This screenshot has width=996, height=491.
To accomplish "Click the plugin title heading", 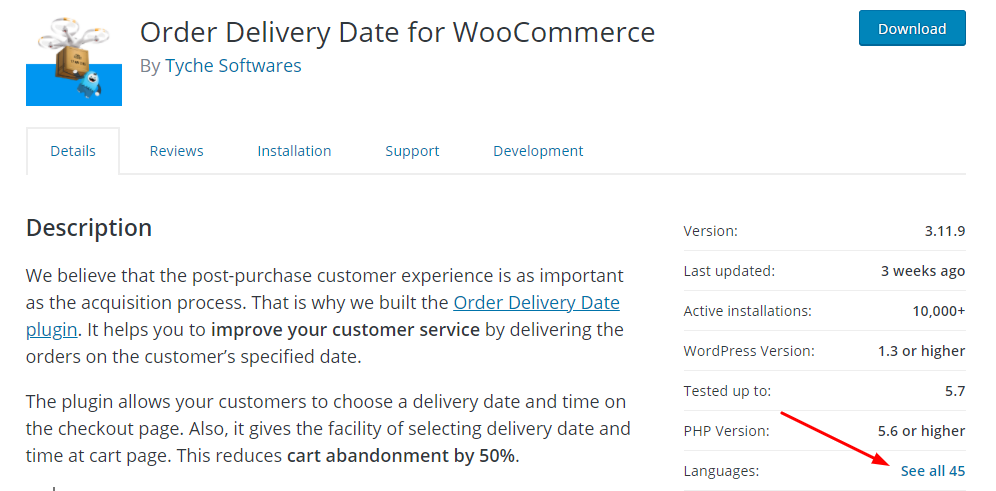I will [x=397, y=32].
